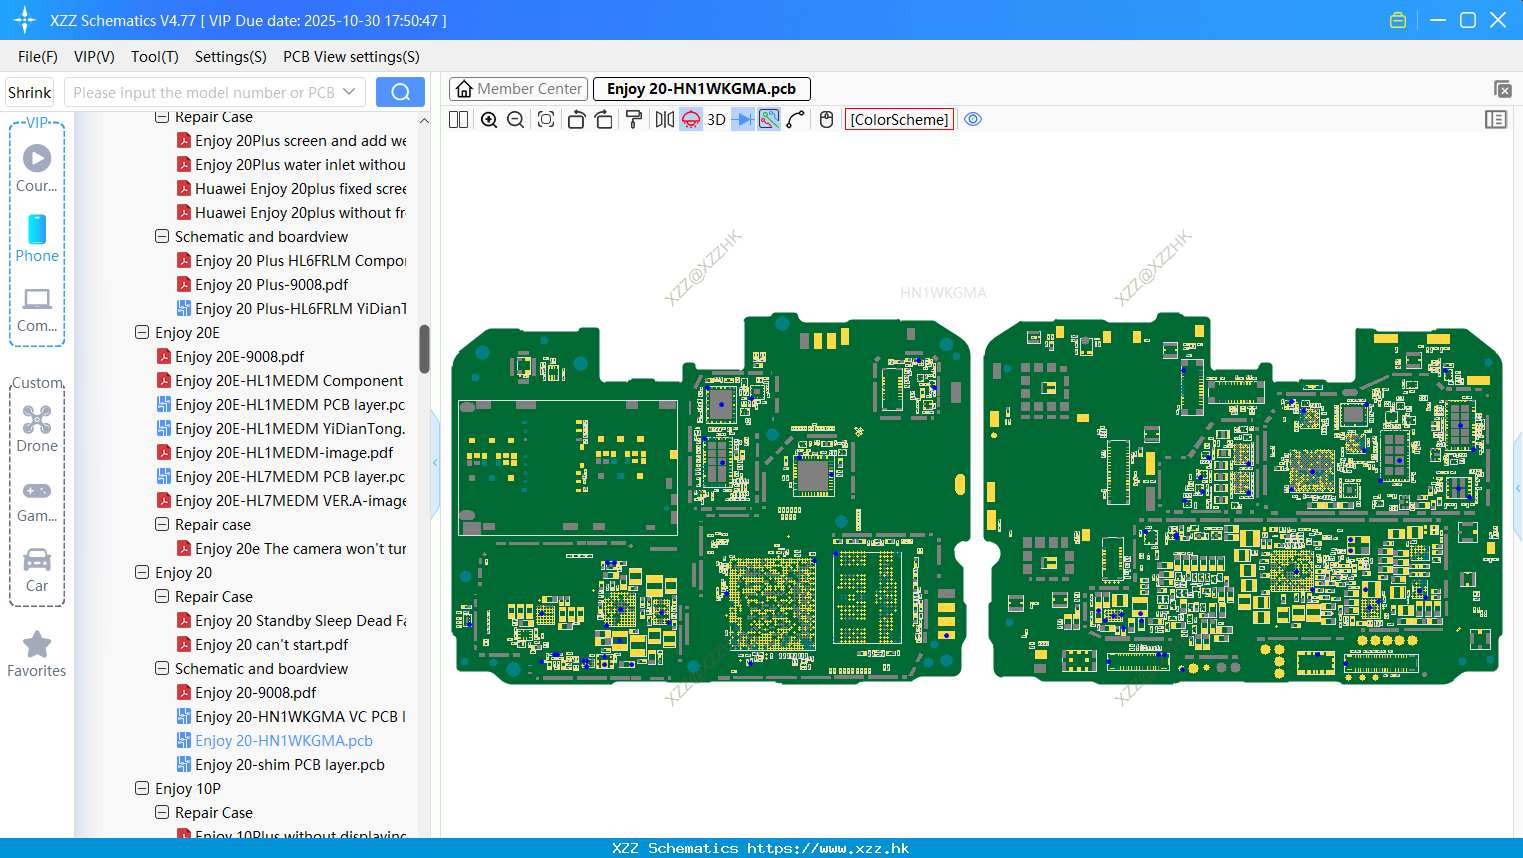1523x858 pixels.
Task: Open Favorites star icon
Action: tap(37, 655)
